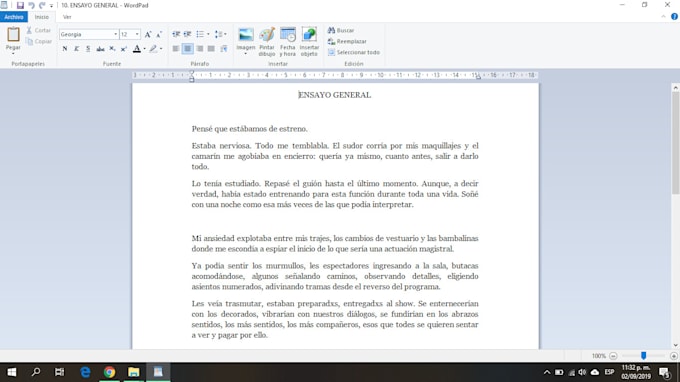Insert Fecha y hora
The height and width of the screenshot is (382, 680).
tap(288, 42)
